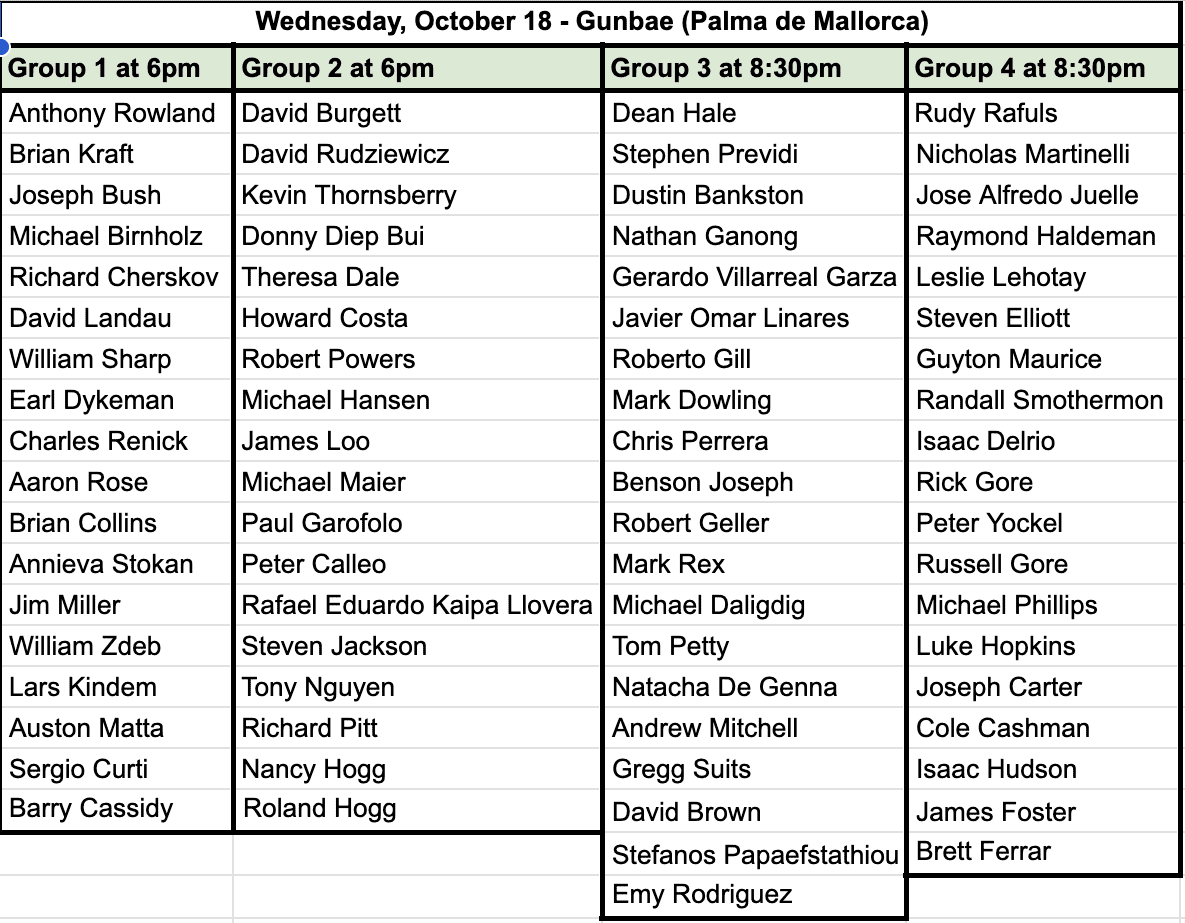Screen dimensions: 1185x923
Task: Click the Group 4 at 8:30pm header
Action: pos(1042,68)
